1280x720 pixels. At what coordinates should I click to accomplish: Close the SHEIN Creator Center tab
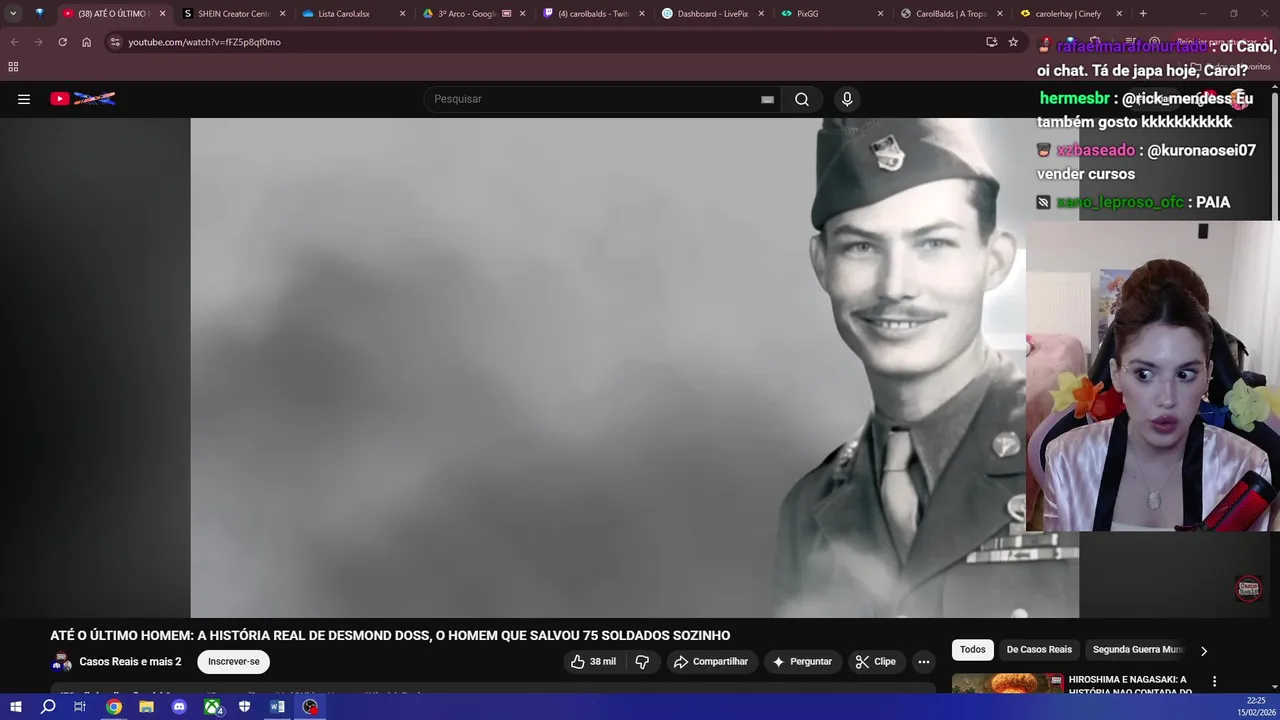click(282, 14)
